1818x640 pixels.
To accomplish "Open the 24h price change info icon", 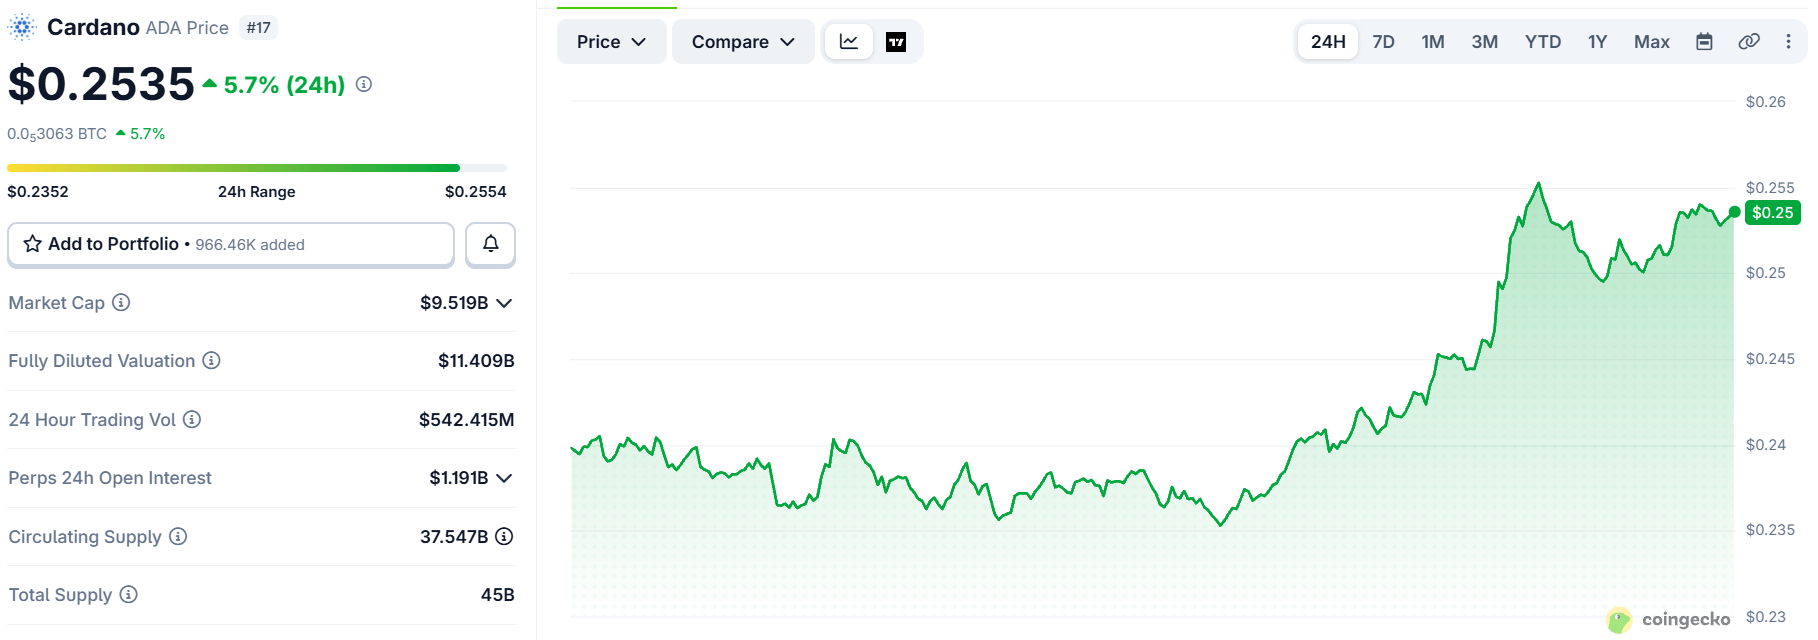I will 364,85.
